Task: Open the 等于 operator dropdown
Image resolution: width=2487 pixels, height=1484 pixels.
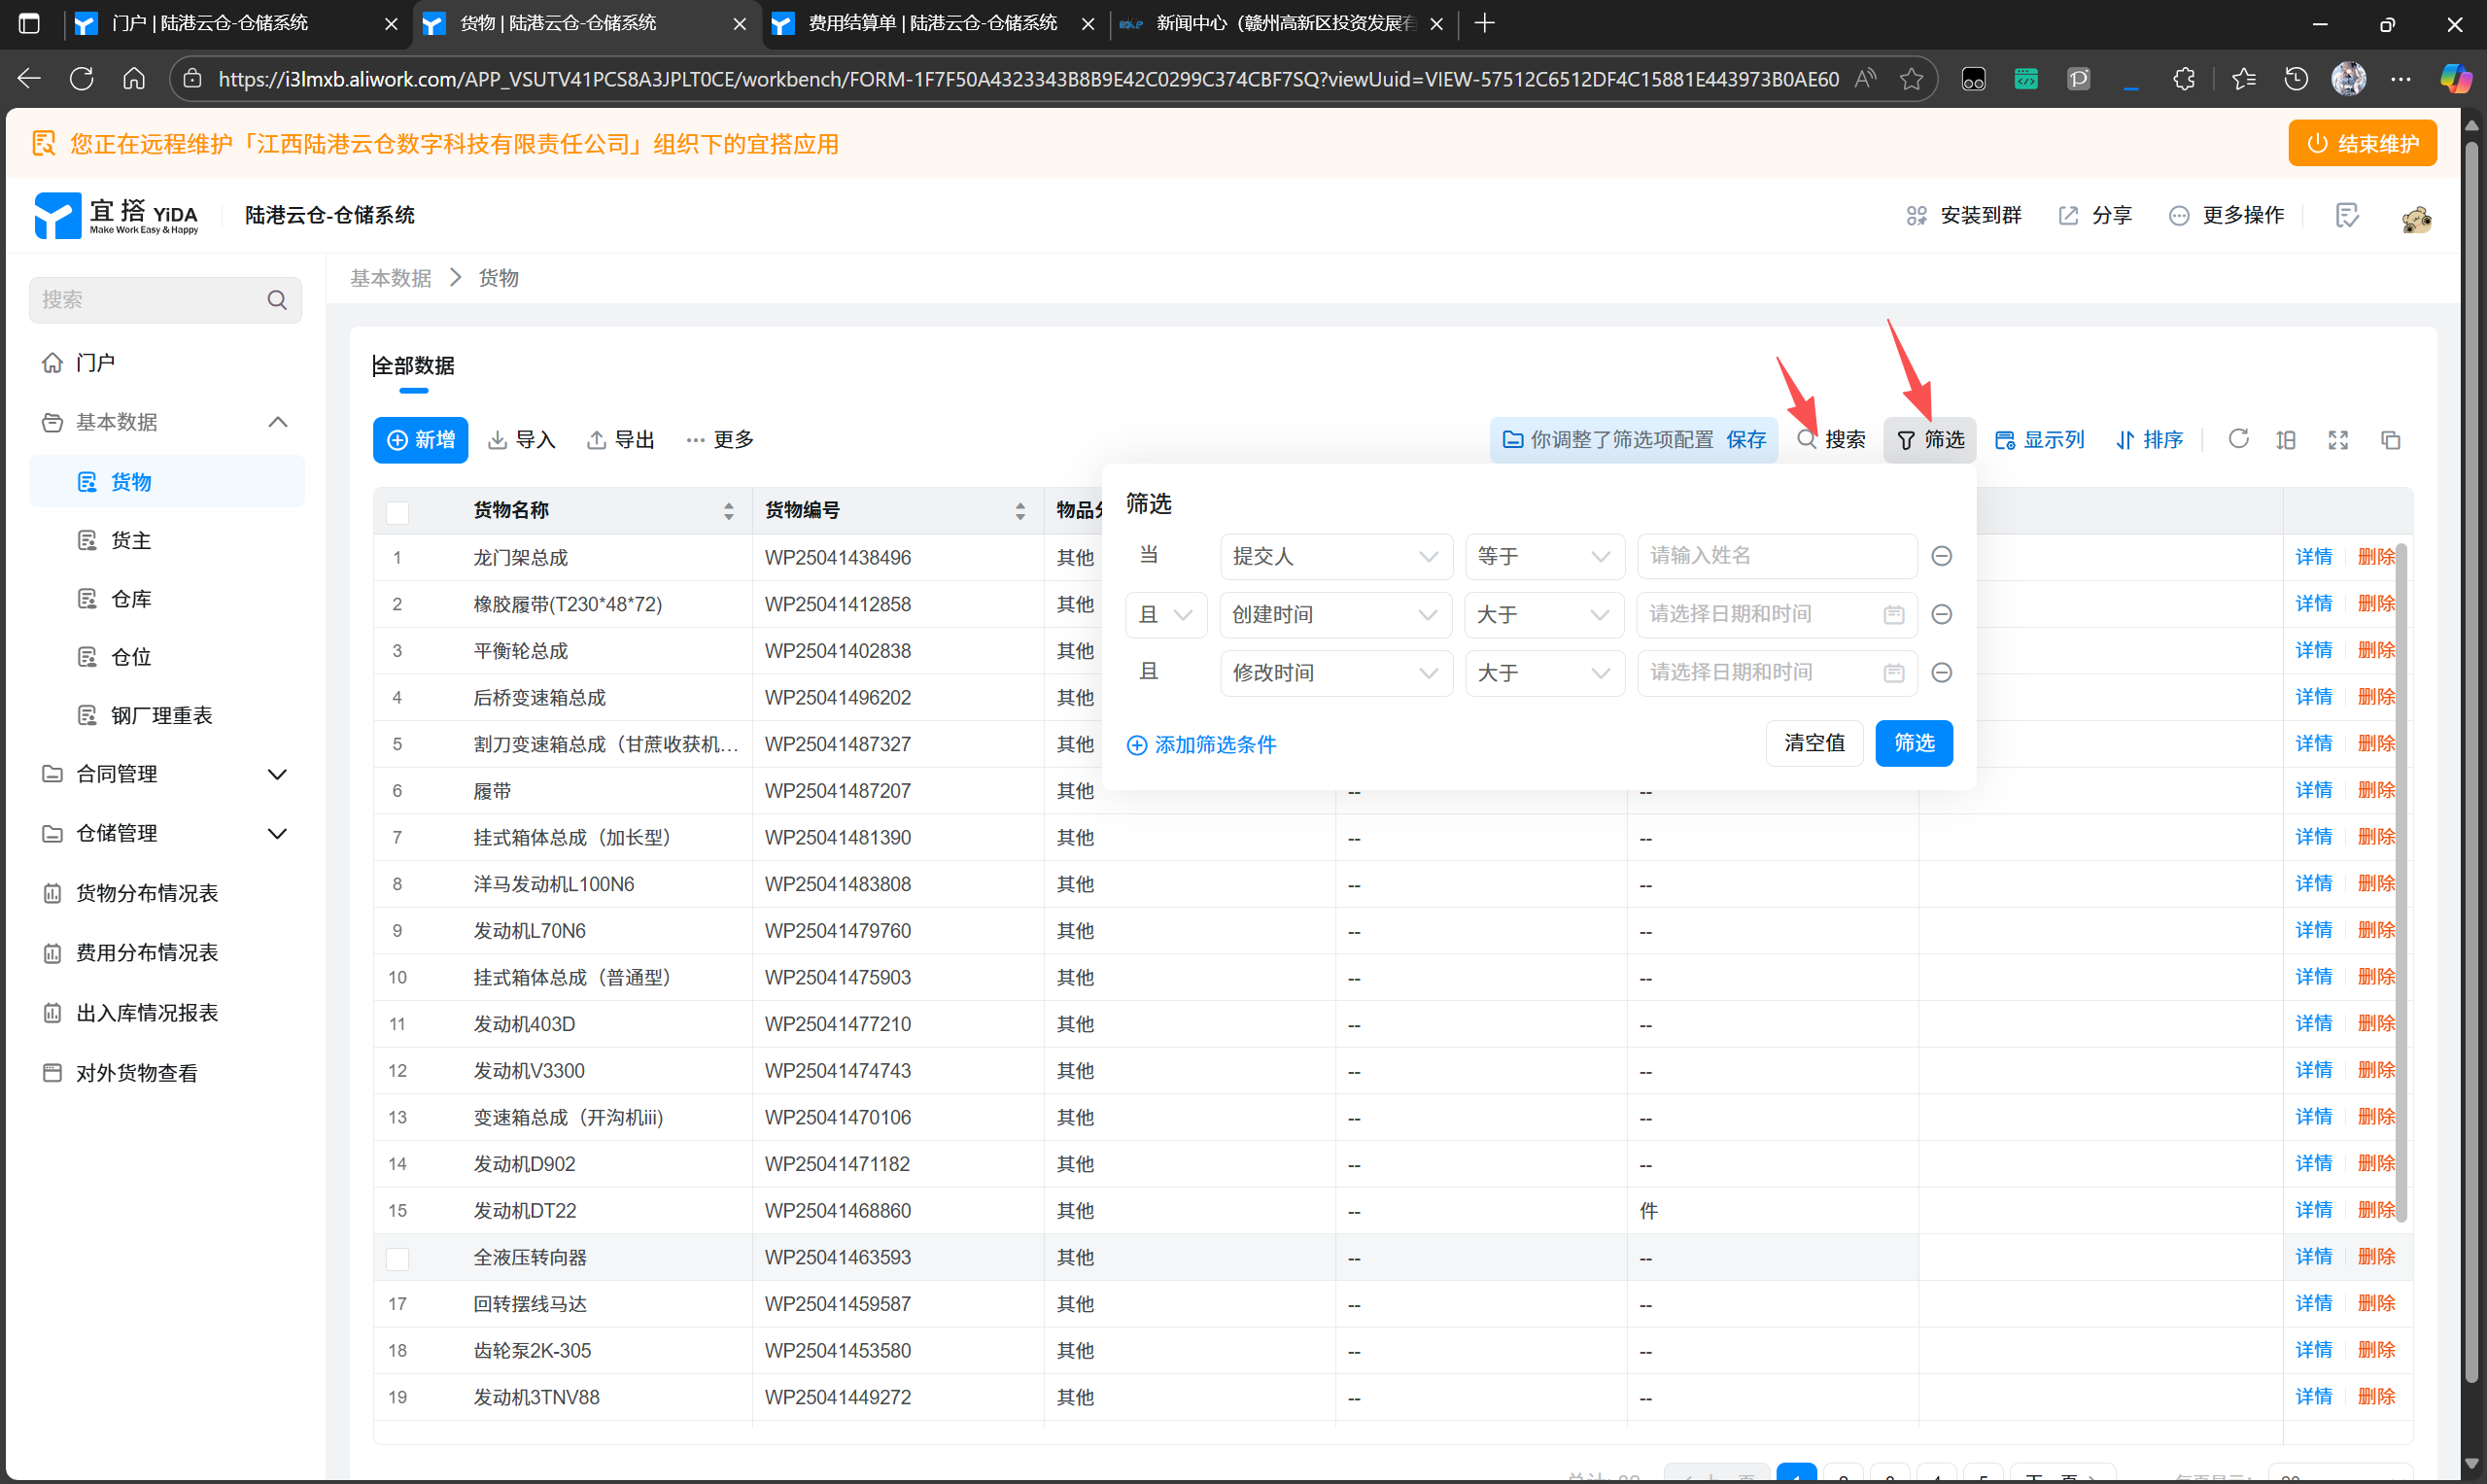Action: click(1543, 556)
